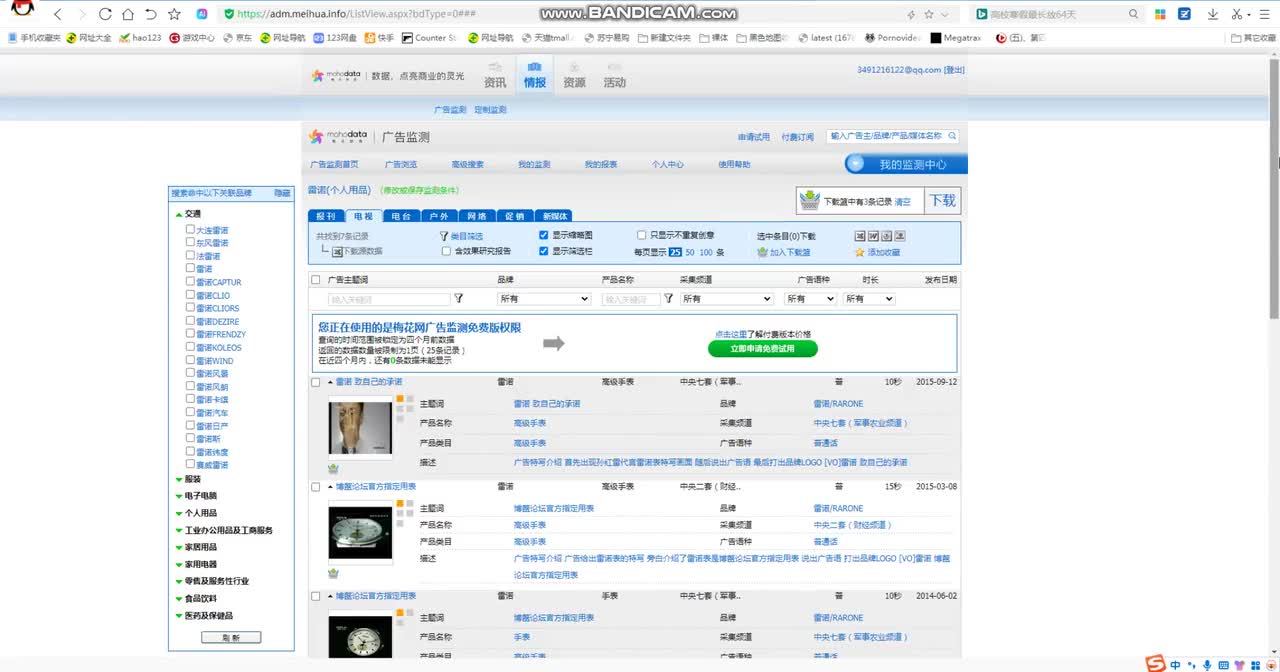Click the basket icon under the second ad thumbnail
This screenshot has height=672, width=1280.
[x=333, y=573]
